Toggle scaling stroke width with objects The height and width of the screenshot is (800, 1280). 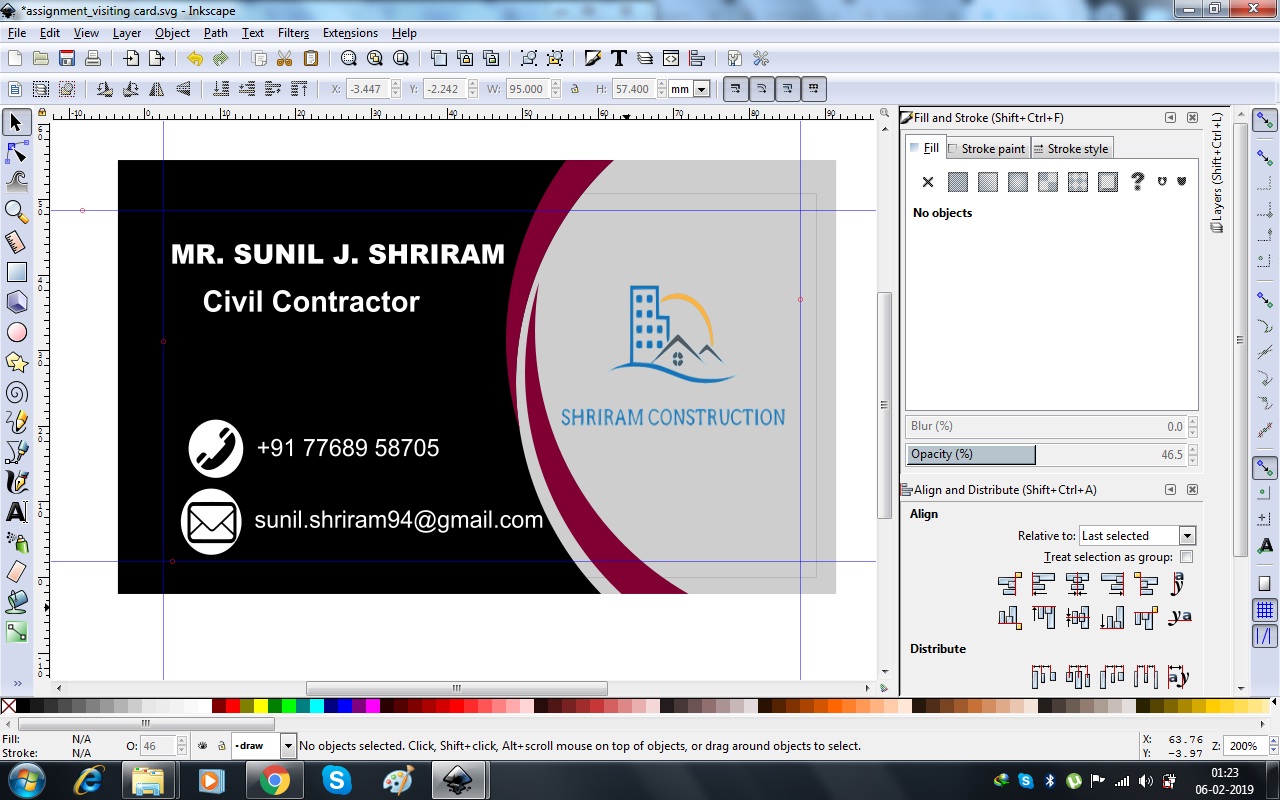click(735, 89)
